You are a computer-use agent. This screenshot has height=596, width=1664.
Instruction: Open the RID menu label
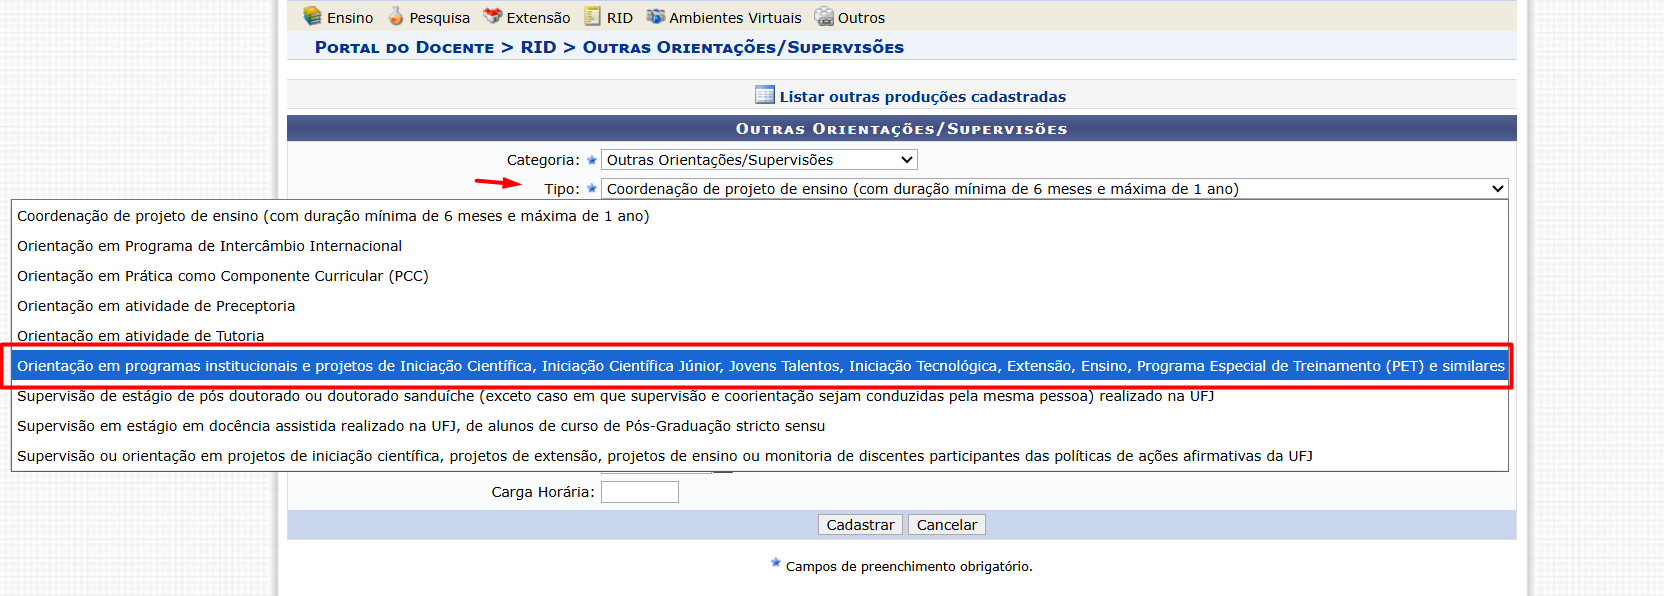pos(620,18)
